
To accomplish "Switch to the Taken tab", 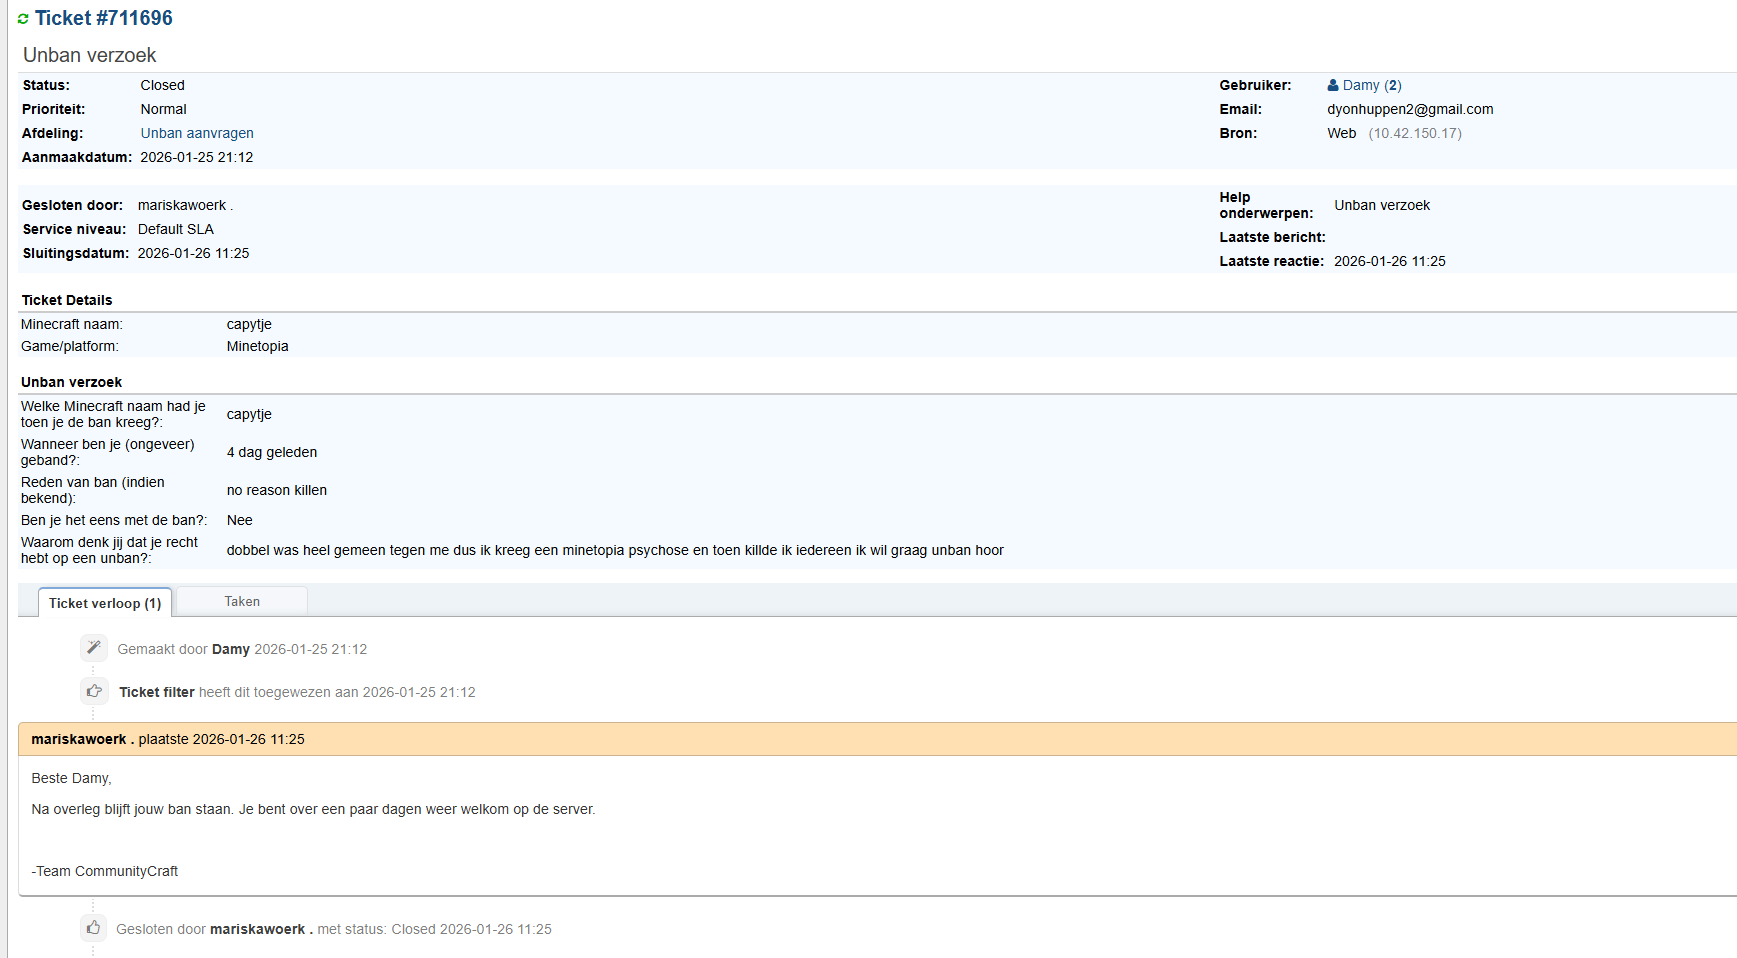I will point(242,601).
